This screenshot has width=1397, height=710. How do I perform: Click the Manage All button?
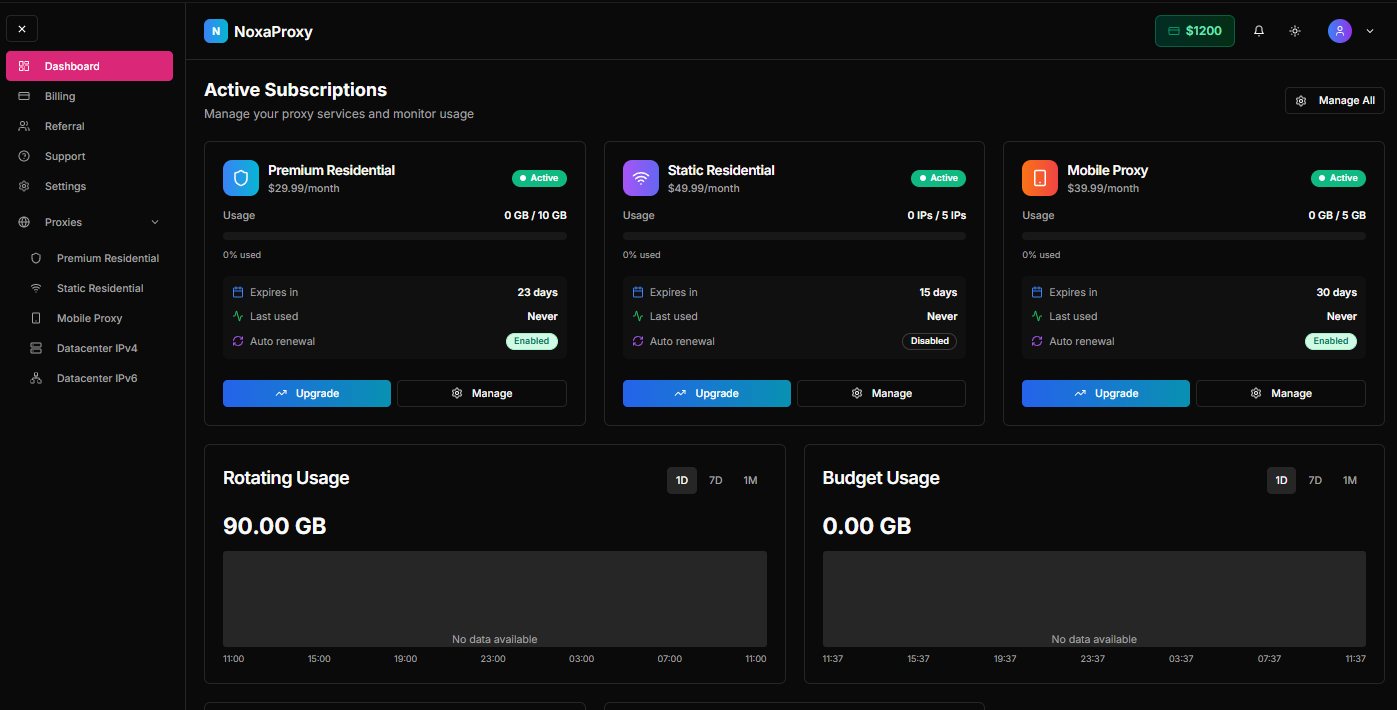pos(1334,100)
